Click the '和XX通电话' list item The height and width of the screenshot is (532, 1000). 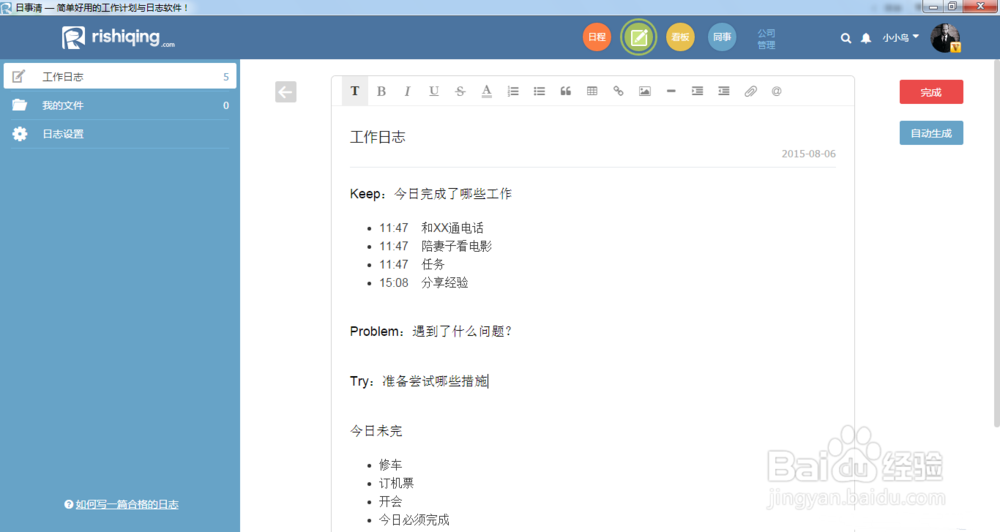coord(452,228)
